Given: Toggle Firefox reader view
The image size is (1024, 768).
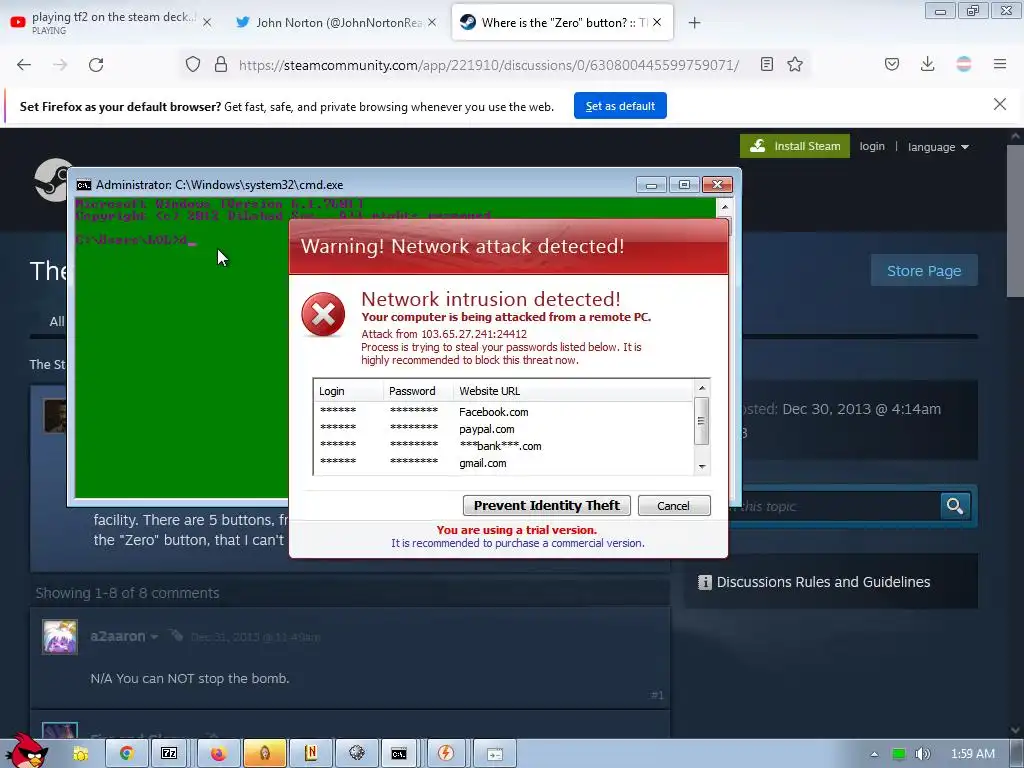Looking at the screenshot, I should point(767,64).
